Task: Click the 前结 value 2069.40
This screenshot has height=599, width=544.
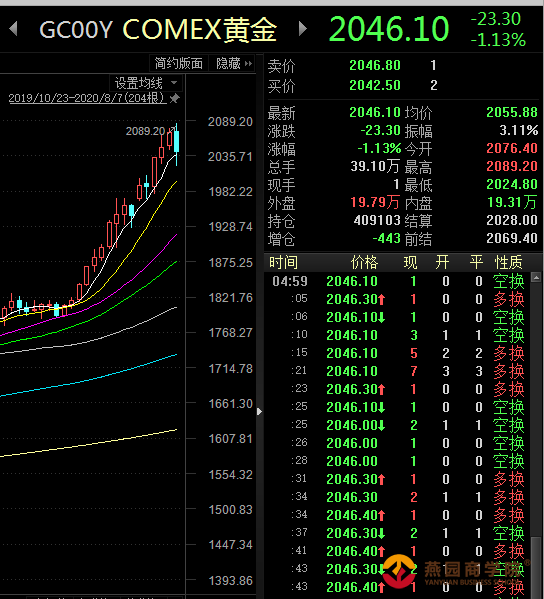Action: coord(512,238)
